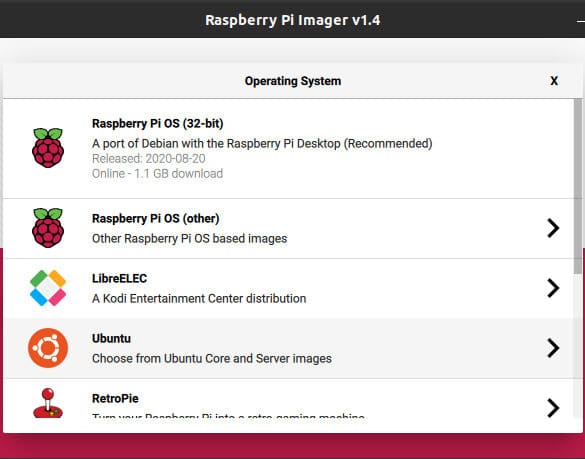The height and width of the screenshot is (459, 585).
Task: Click 'Choose from Ubuntu Core and Server images' description
Action: (x=212, y=359)
